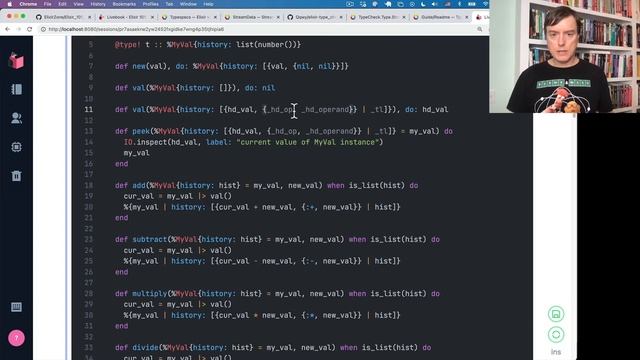The height and width of the screenshot is (360, 640).
Task: Show connected users panel
Action: 16,118
